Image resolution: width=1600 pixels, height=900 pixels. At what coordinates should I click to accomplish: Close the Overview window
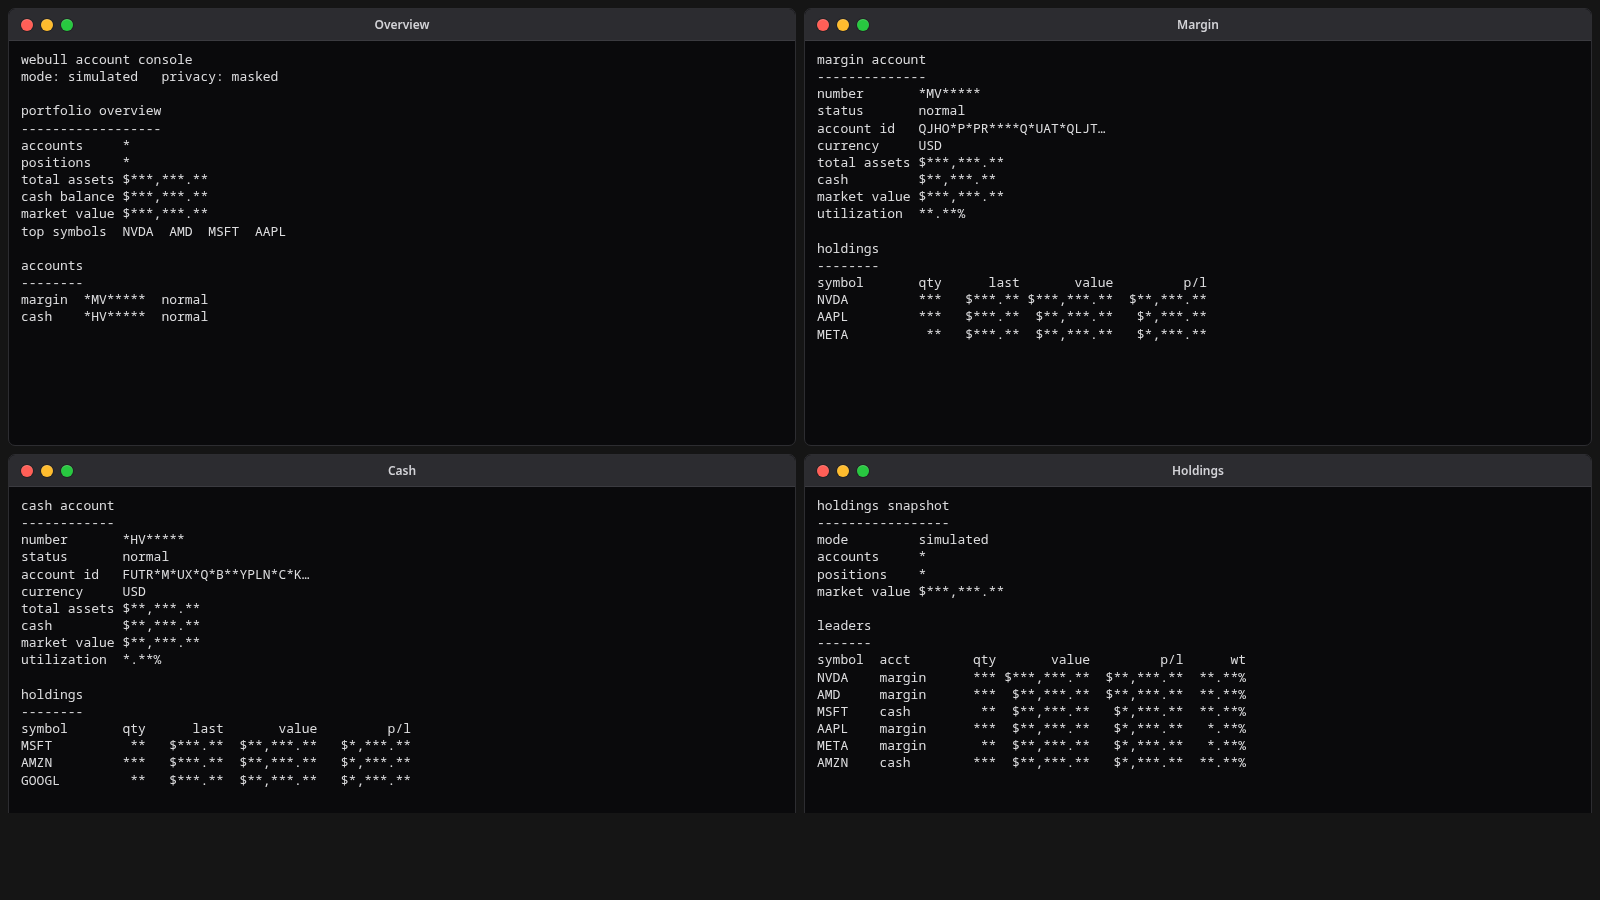(x=27, y=25)
